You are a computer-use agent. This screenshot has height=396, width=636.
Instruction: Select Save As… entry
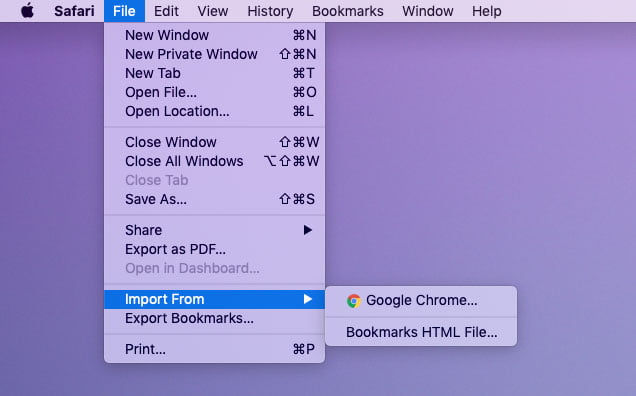point(215,200)
